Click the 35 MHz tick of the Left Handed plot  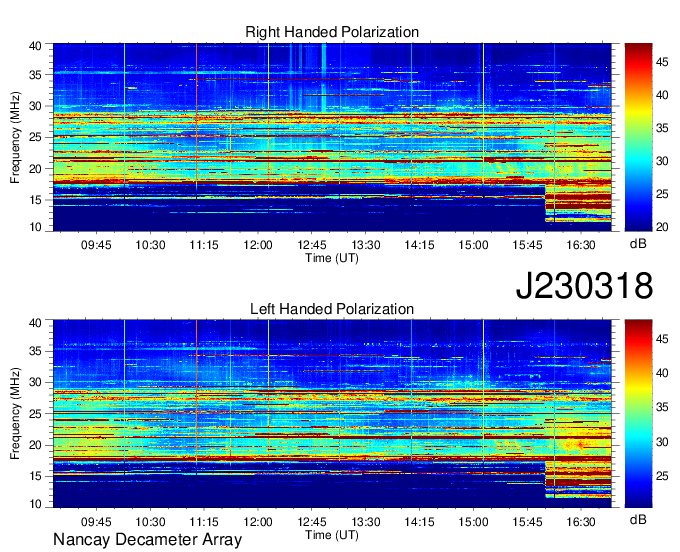tap(35, 351)
